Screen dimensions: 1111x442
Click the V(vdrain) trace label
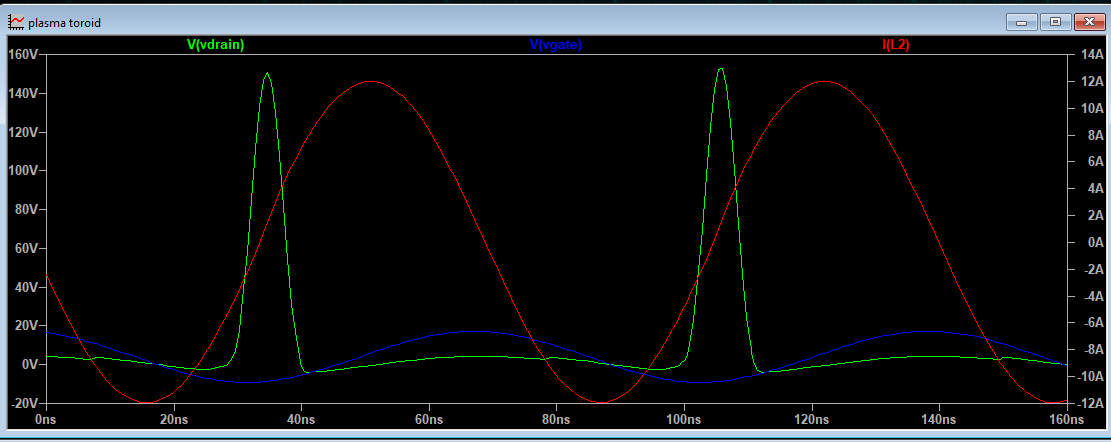(x=216, y=45)
